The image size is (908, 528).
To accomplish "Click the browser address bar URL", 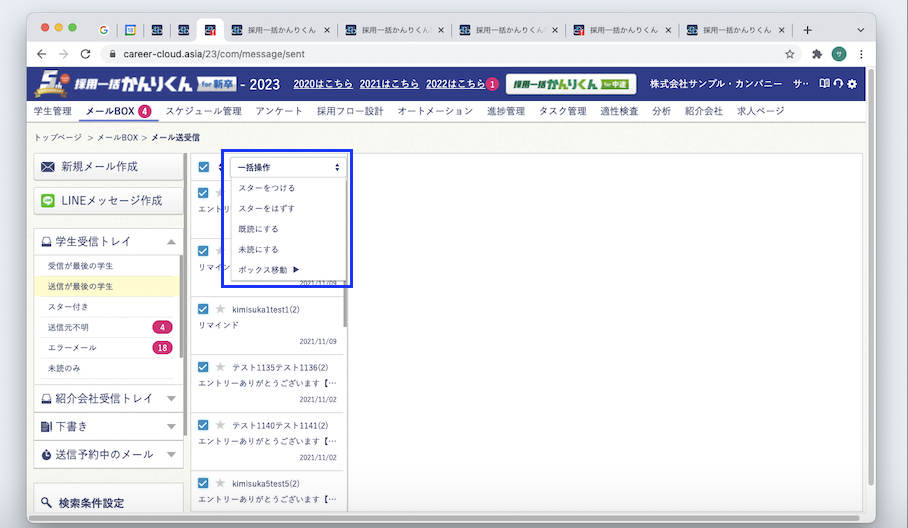I will coord(214,54).
